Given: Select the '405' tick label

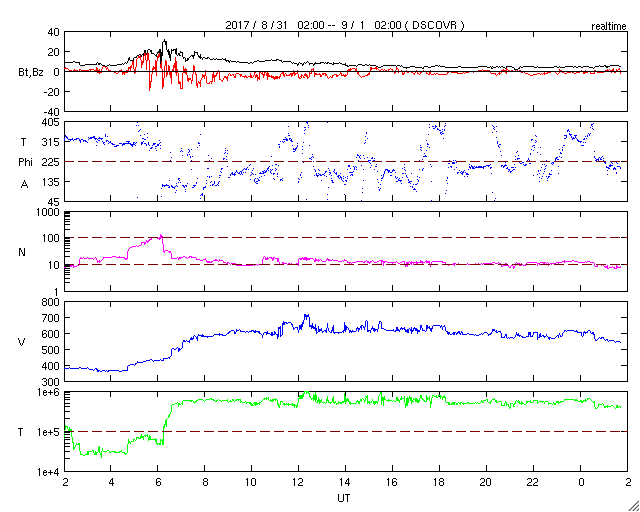Looking at the screenshot, I should [x=52, y=122].
